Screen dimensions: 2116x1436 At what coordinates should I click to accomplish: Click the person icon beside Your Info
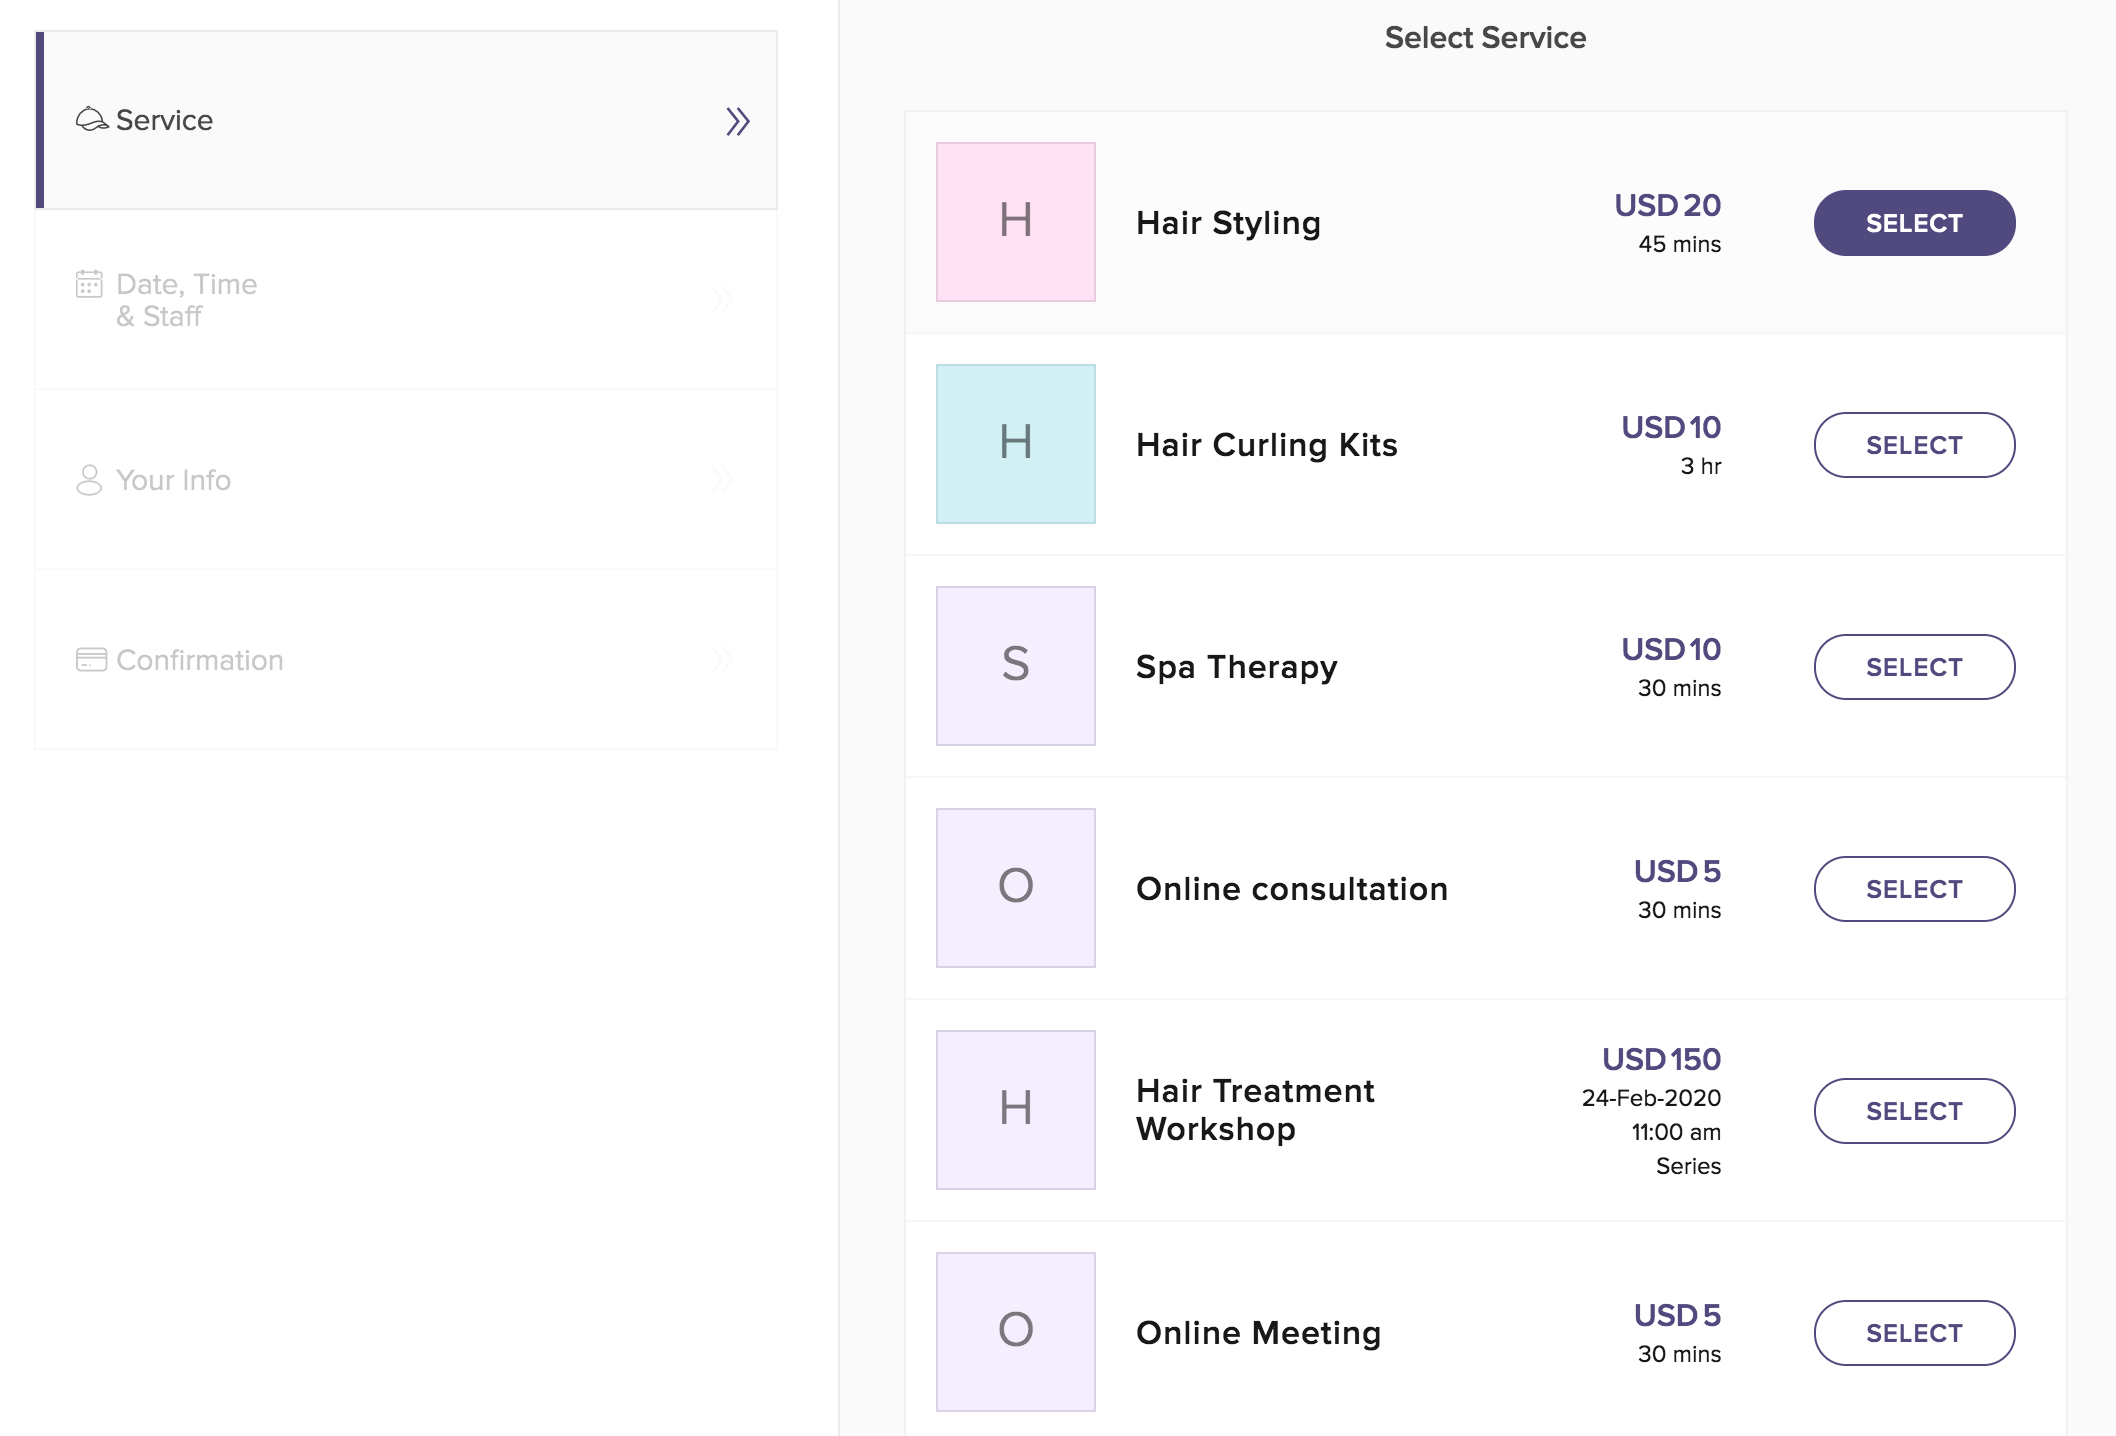pos(89,480)
